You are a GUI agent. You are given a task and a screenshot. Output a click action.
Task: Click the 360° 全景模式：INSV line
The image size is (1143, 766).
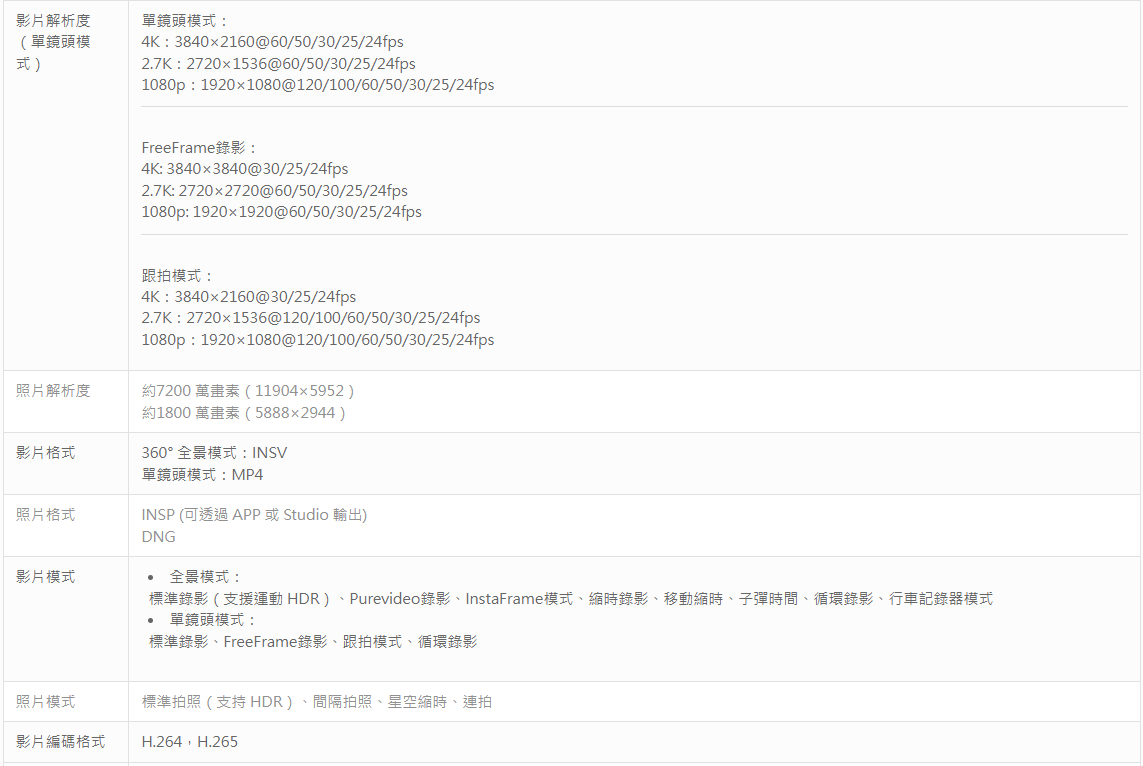pyautogui.click(x=214, y=453)
